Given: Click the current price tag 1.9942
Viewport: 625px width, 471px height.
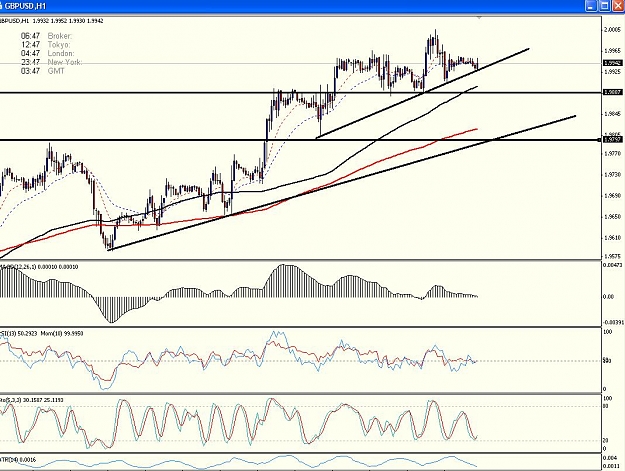Looking at the screenshot, I should [613, 63].
